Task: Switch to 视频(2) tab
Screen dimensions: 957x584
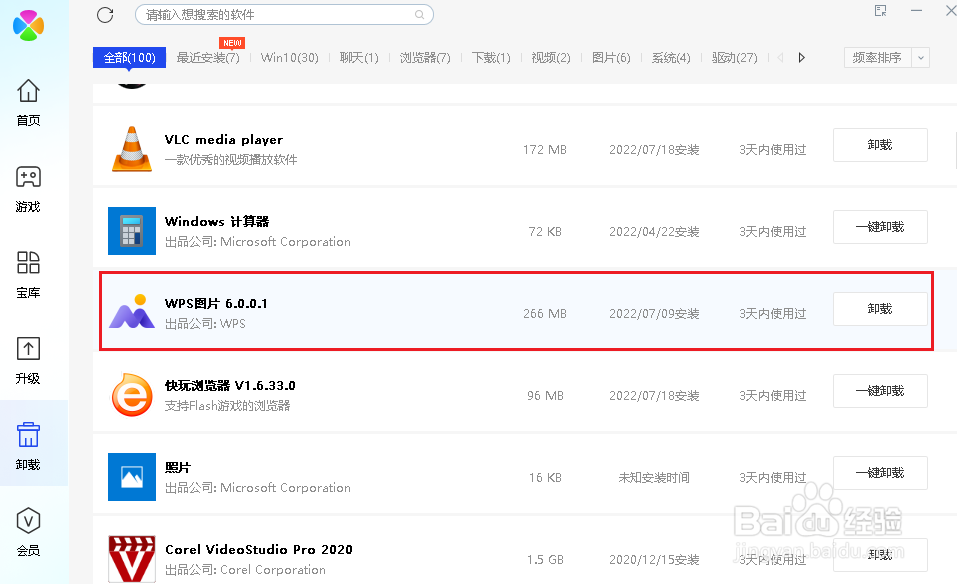Action: pos(551,57)
